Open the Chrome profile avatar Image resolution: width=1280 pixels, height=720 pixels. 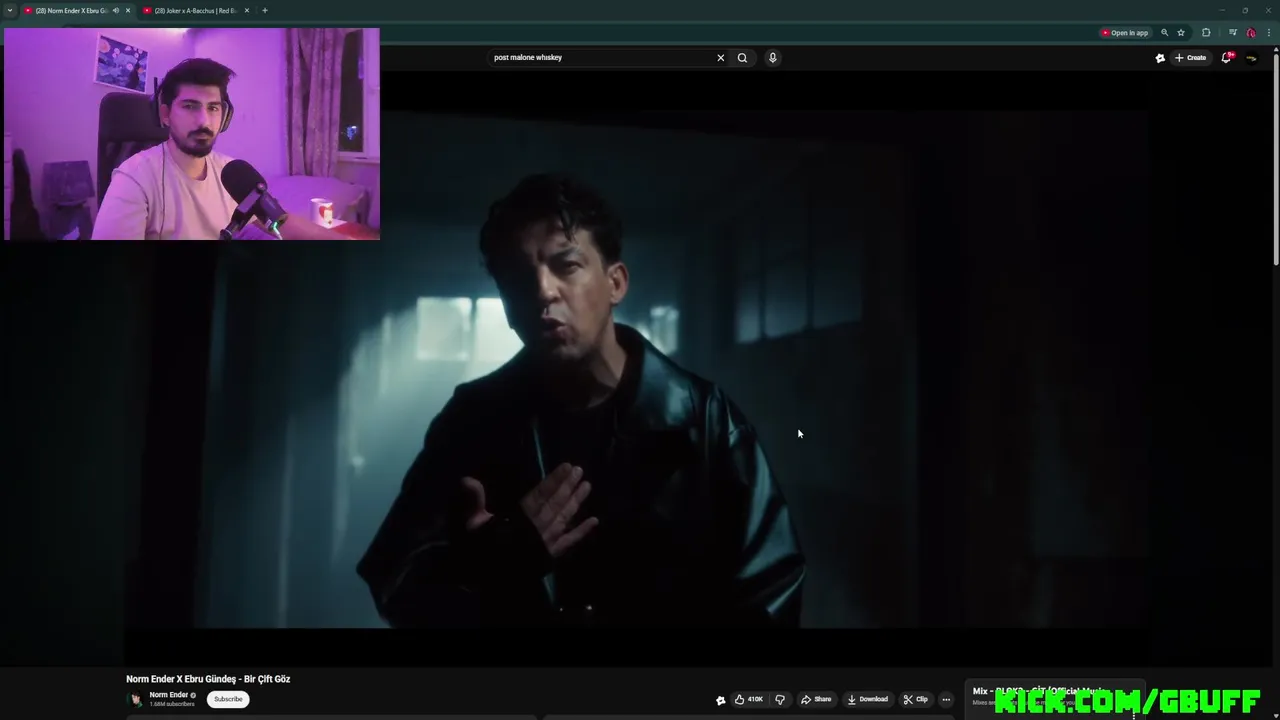click(x=1251, y=33)
